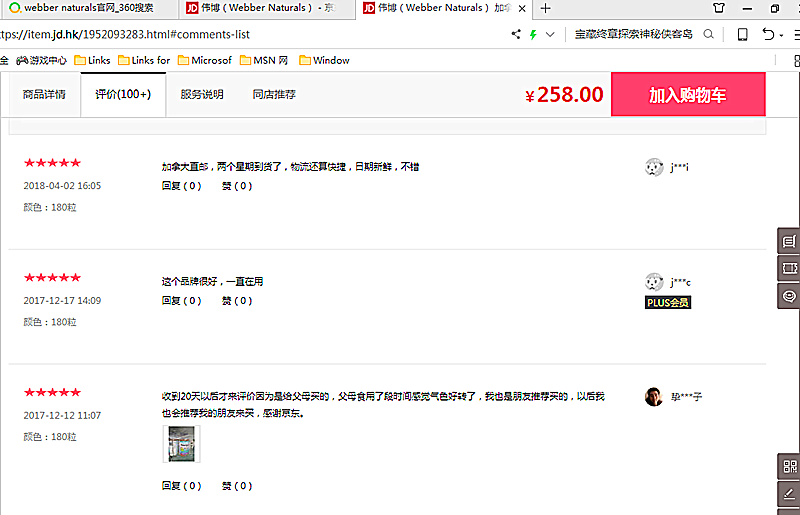Click the QR code sidebar icon
800x515 pixels.
coord(789,467)
